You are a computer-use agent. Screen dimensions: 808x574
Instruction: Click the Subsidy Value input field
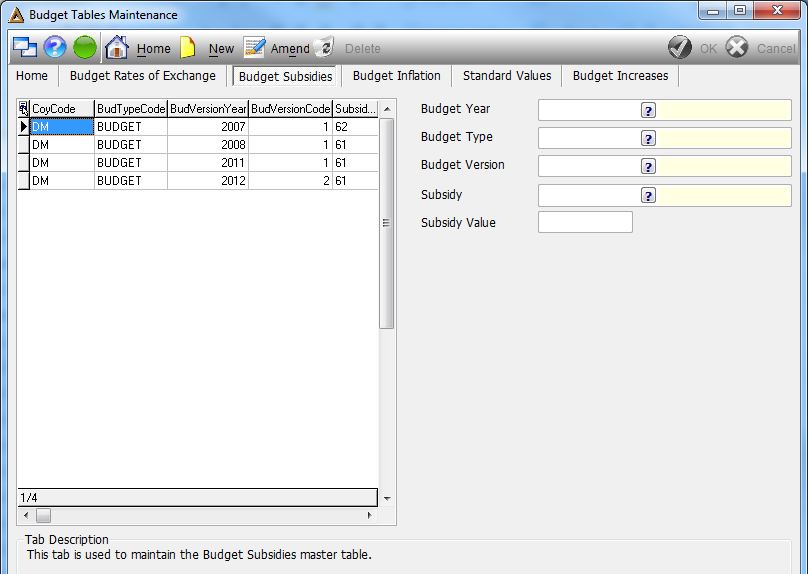coord(585,222)
